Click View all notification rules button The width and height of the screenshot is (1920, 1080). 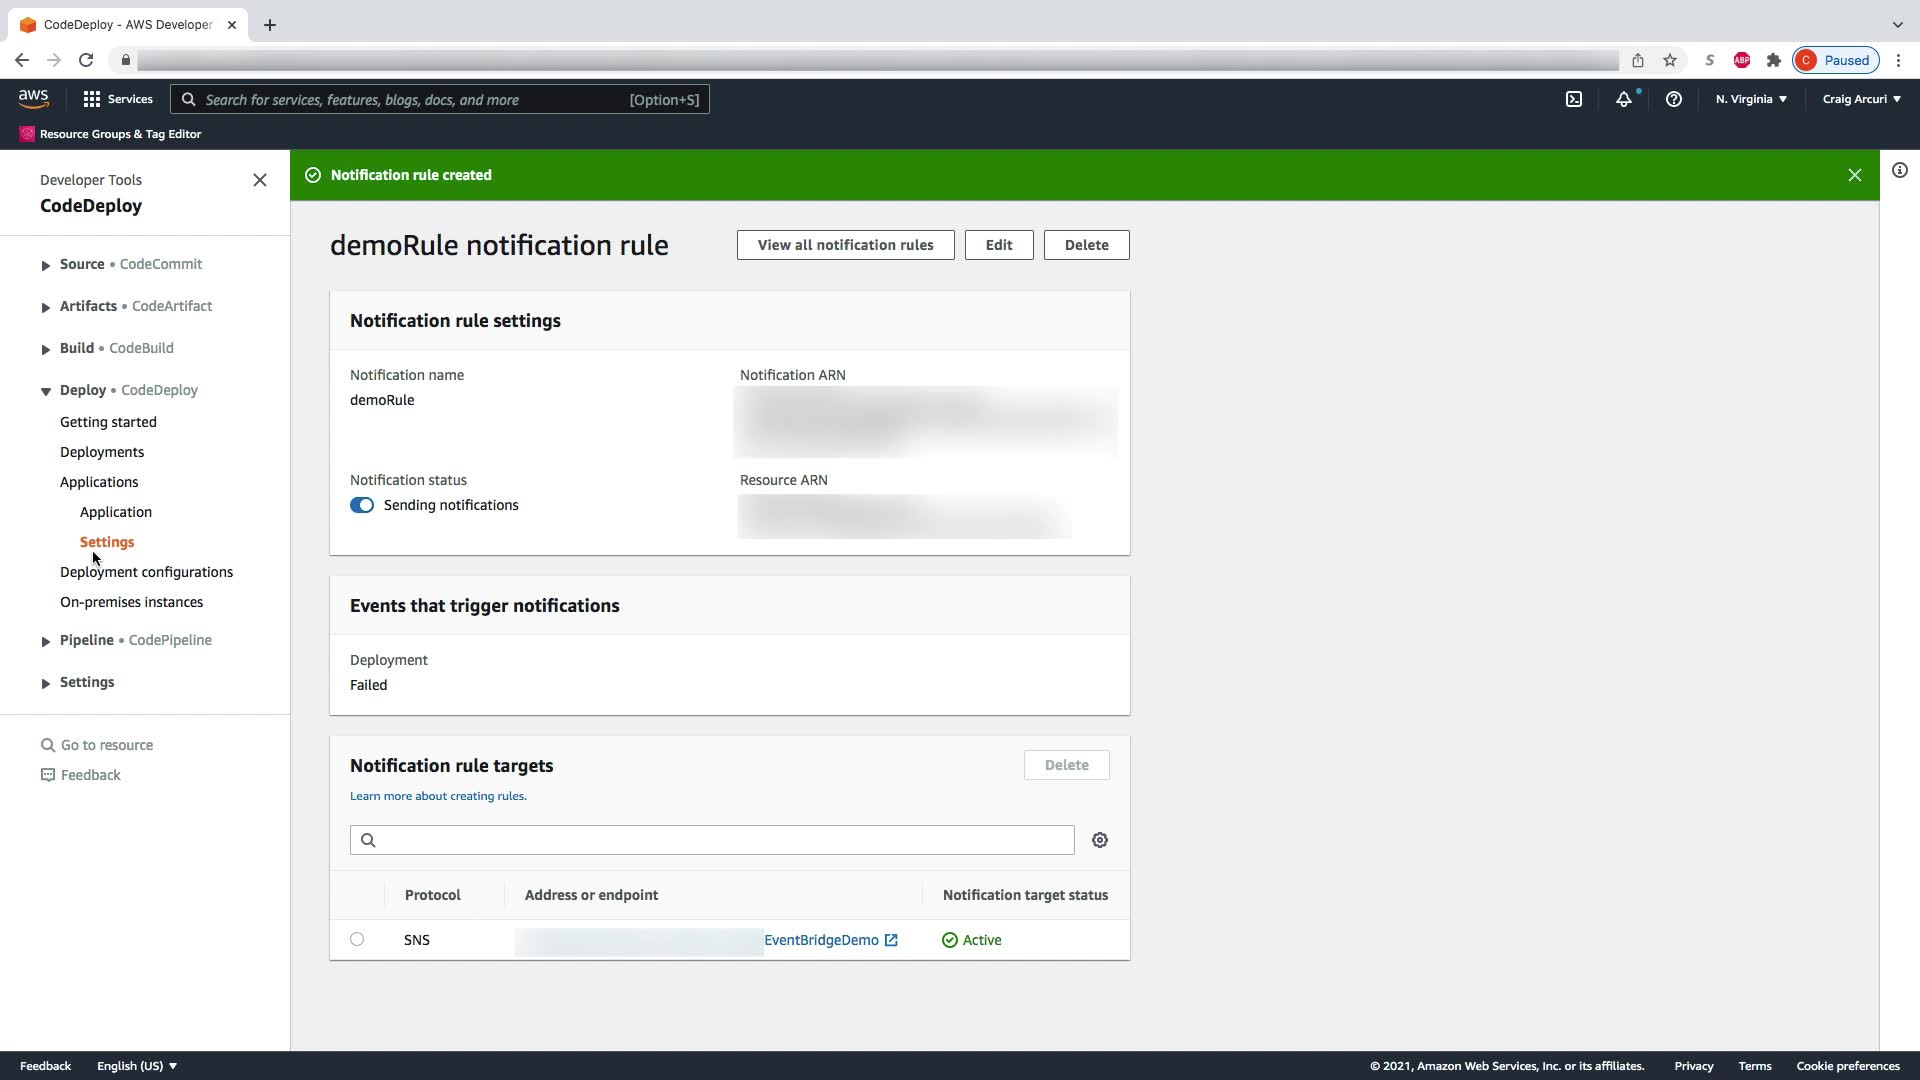(x=845, y=245)
